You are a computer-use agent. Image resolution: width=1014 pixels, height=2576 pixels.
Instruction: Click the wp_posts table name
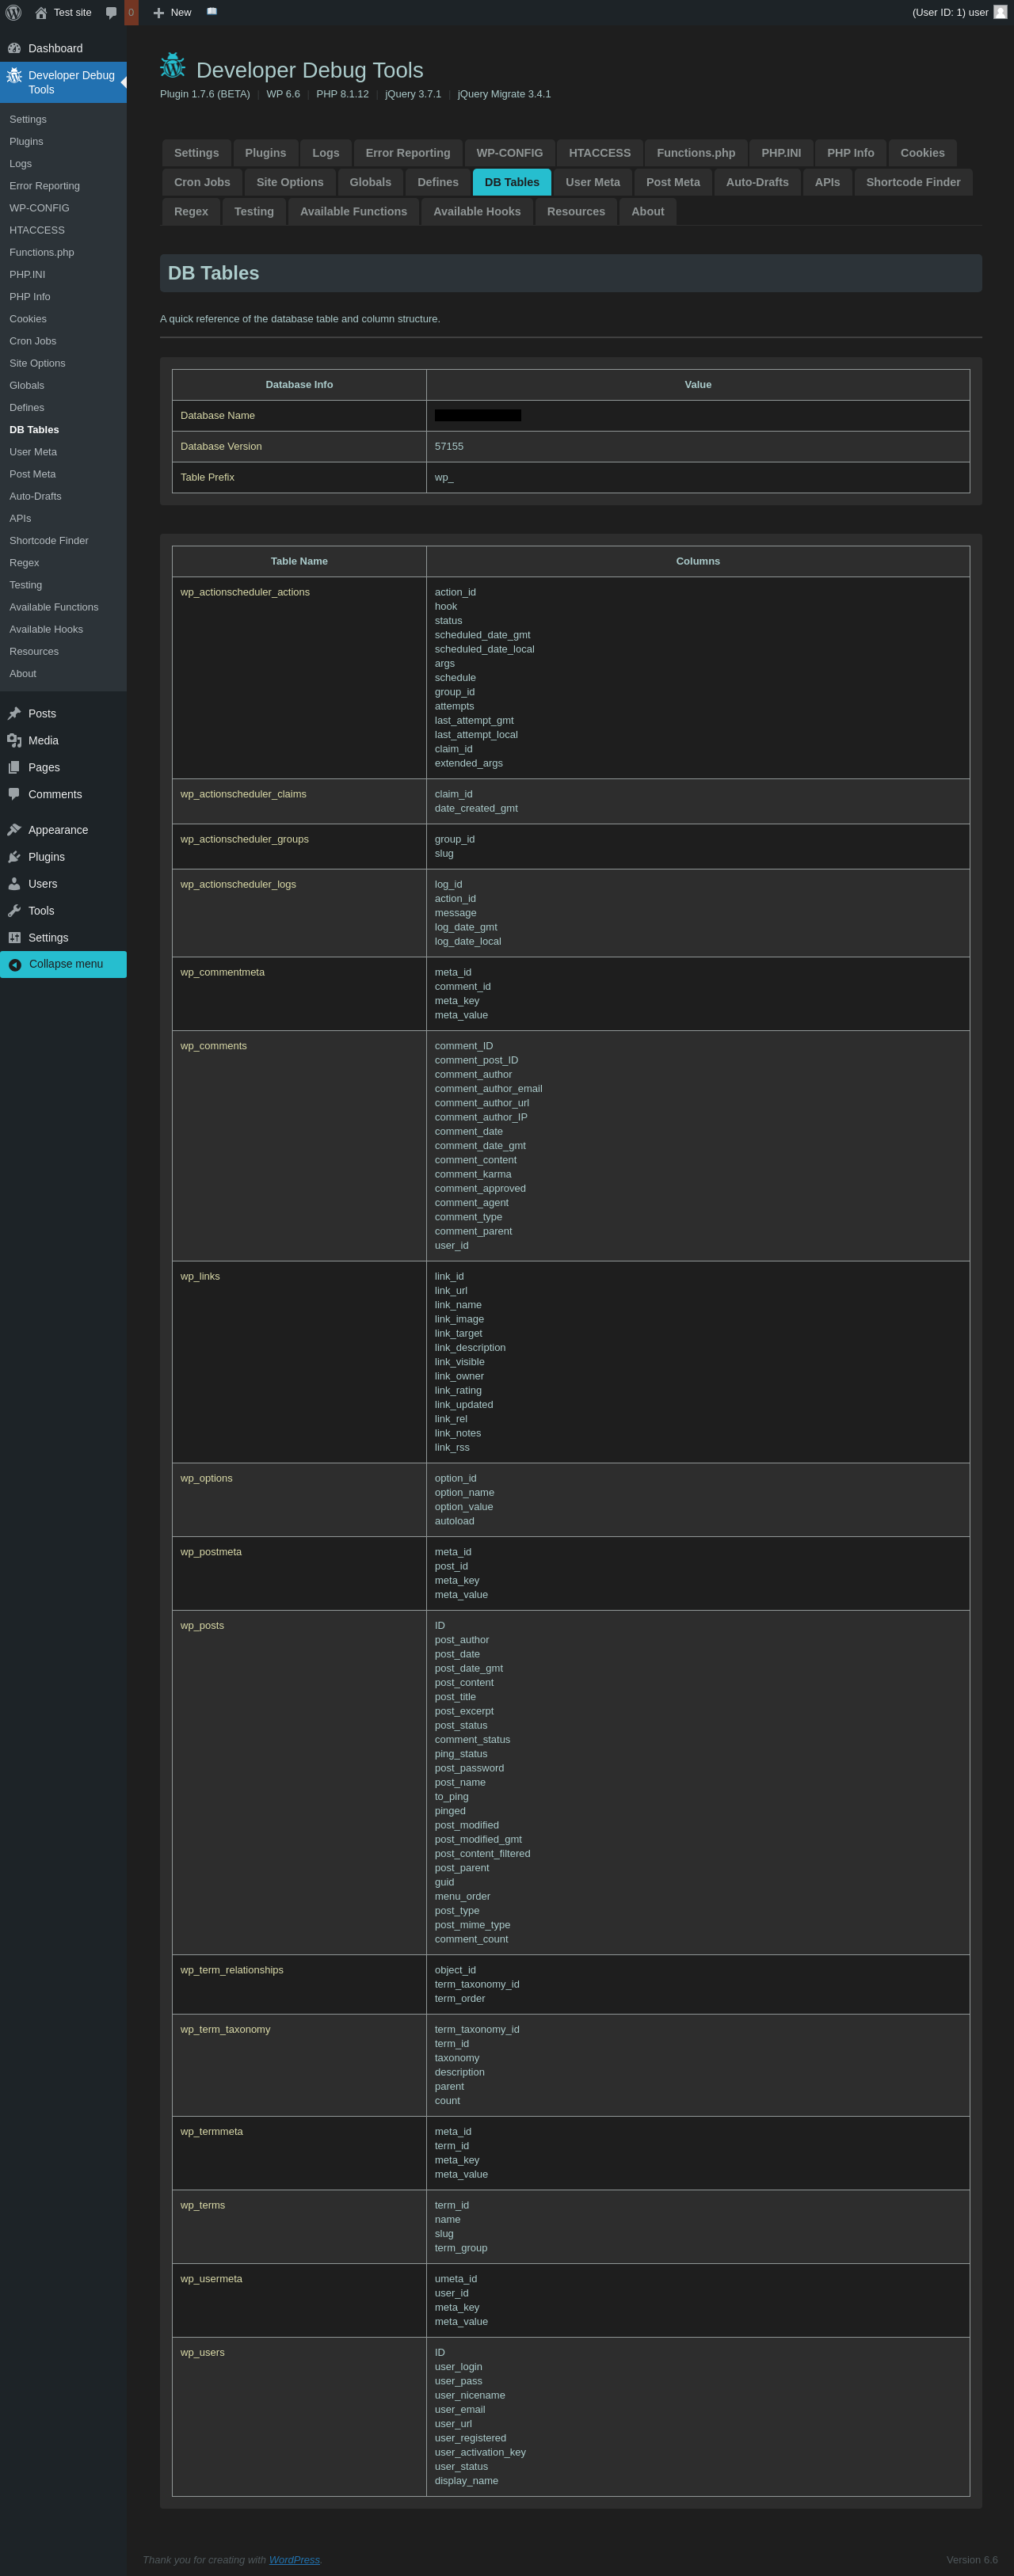tap(202, 1625)
